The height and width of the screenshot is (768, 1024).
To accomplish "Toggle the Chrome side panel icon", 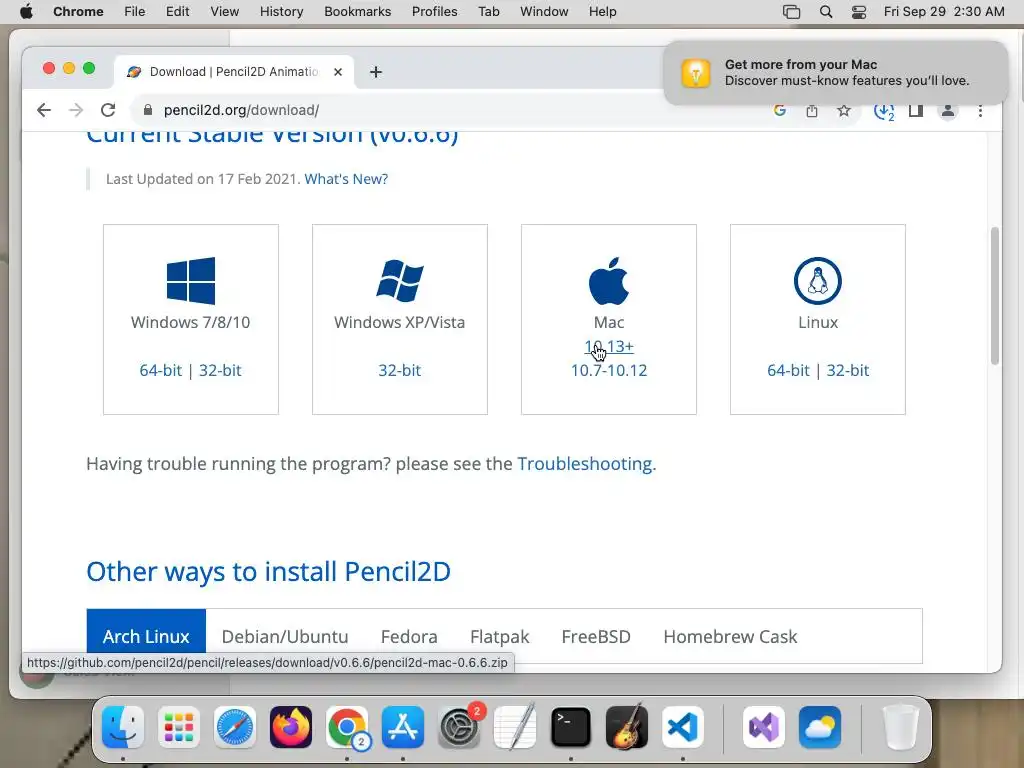I will [916, 110].
